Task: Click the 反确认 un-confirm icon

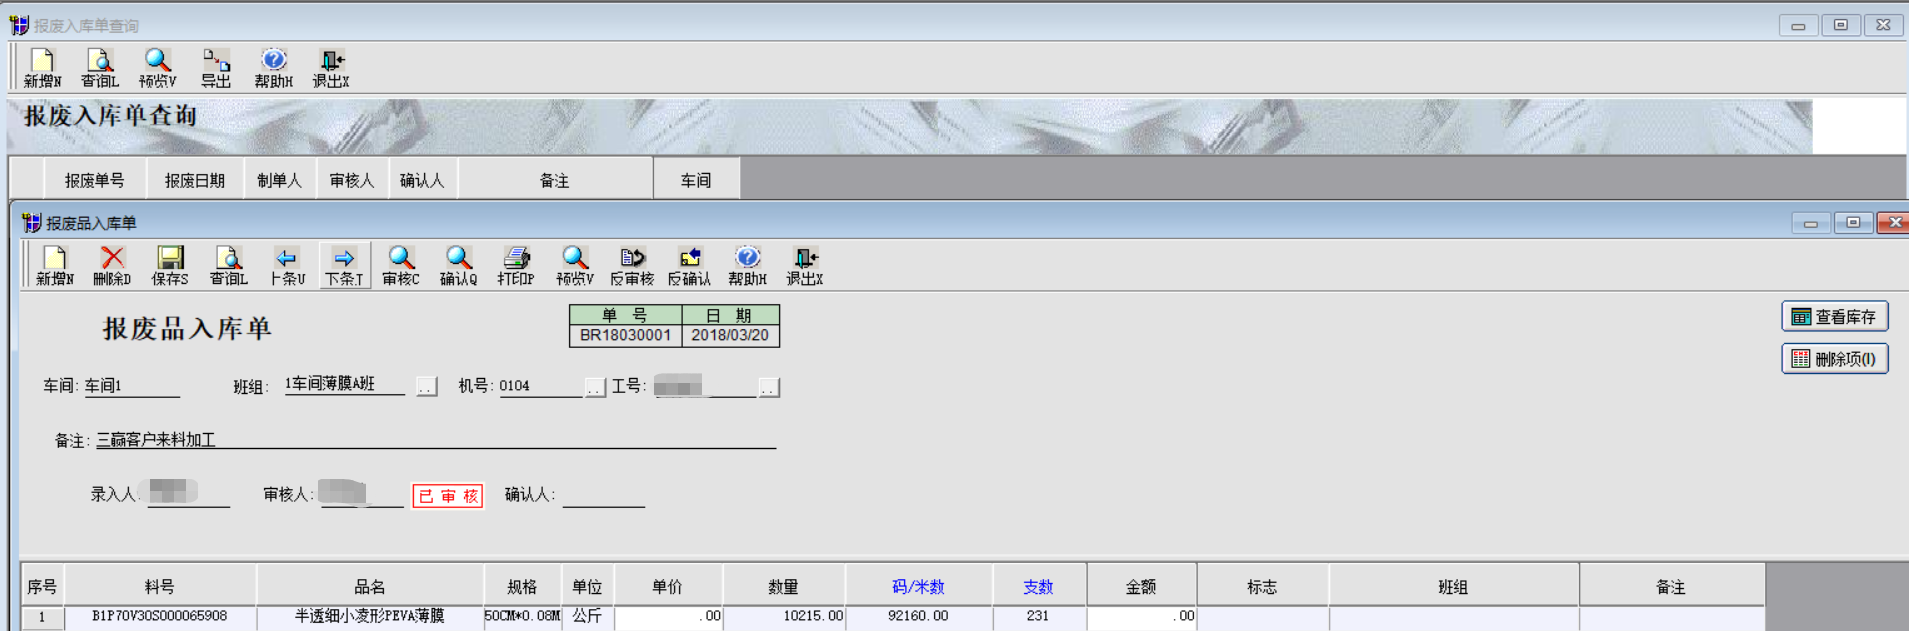Action: (689, 266)
